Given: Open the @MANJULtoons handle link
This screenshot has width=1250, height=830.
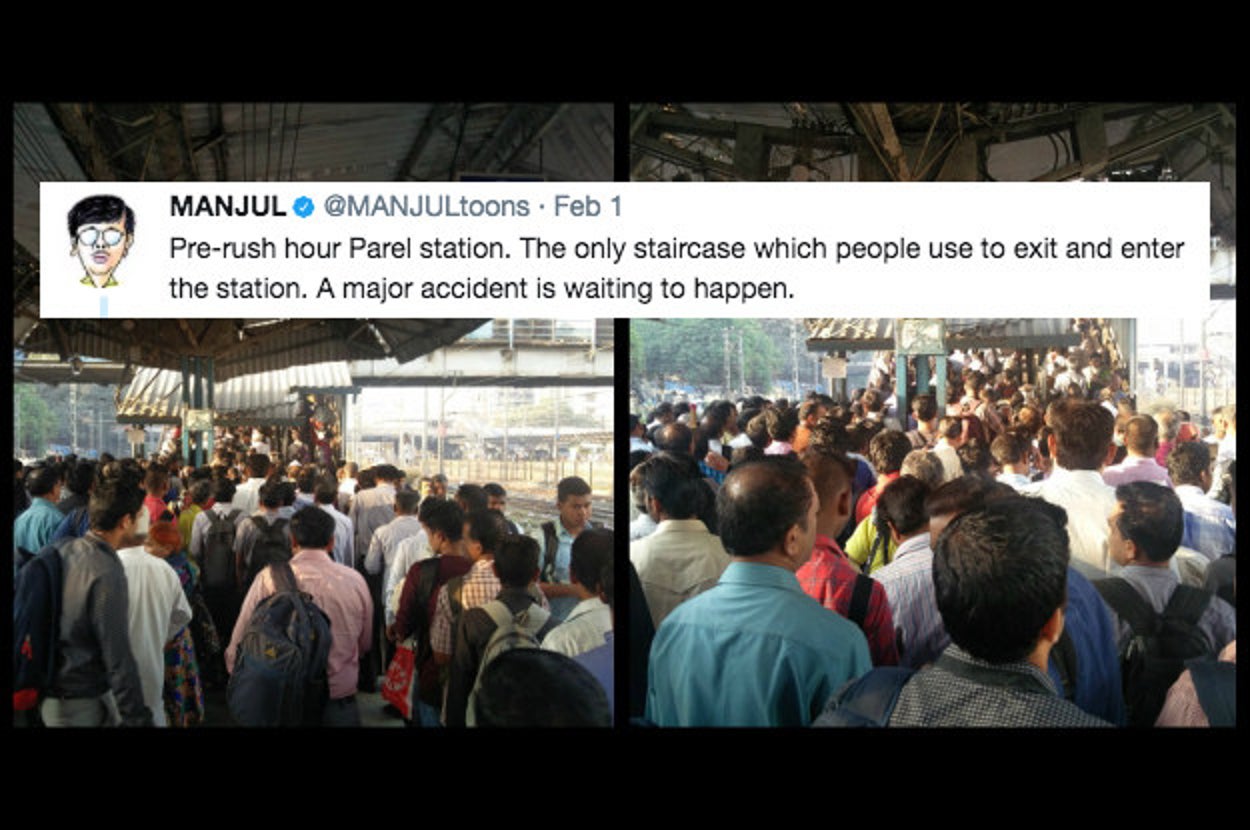Looking at the screenshot, I should [x=425, y=207].
